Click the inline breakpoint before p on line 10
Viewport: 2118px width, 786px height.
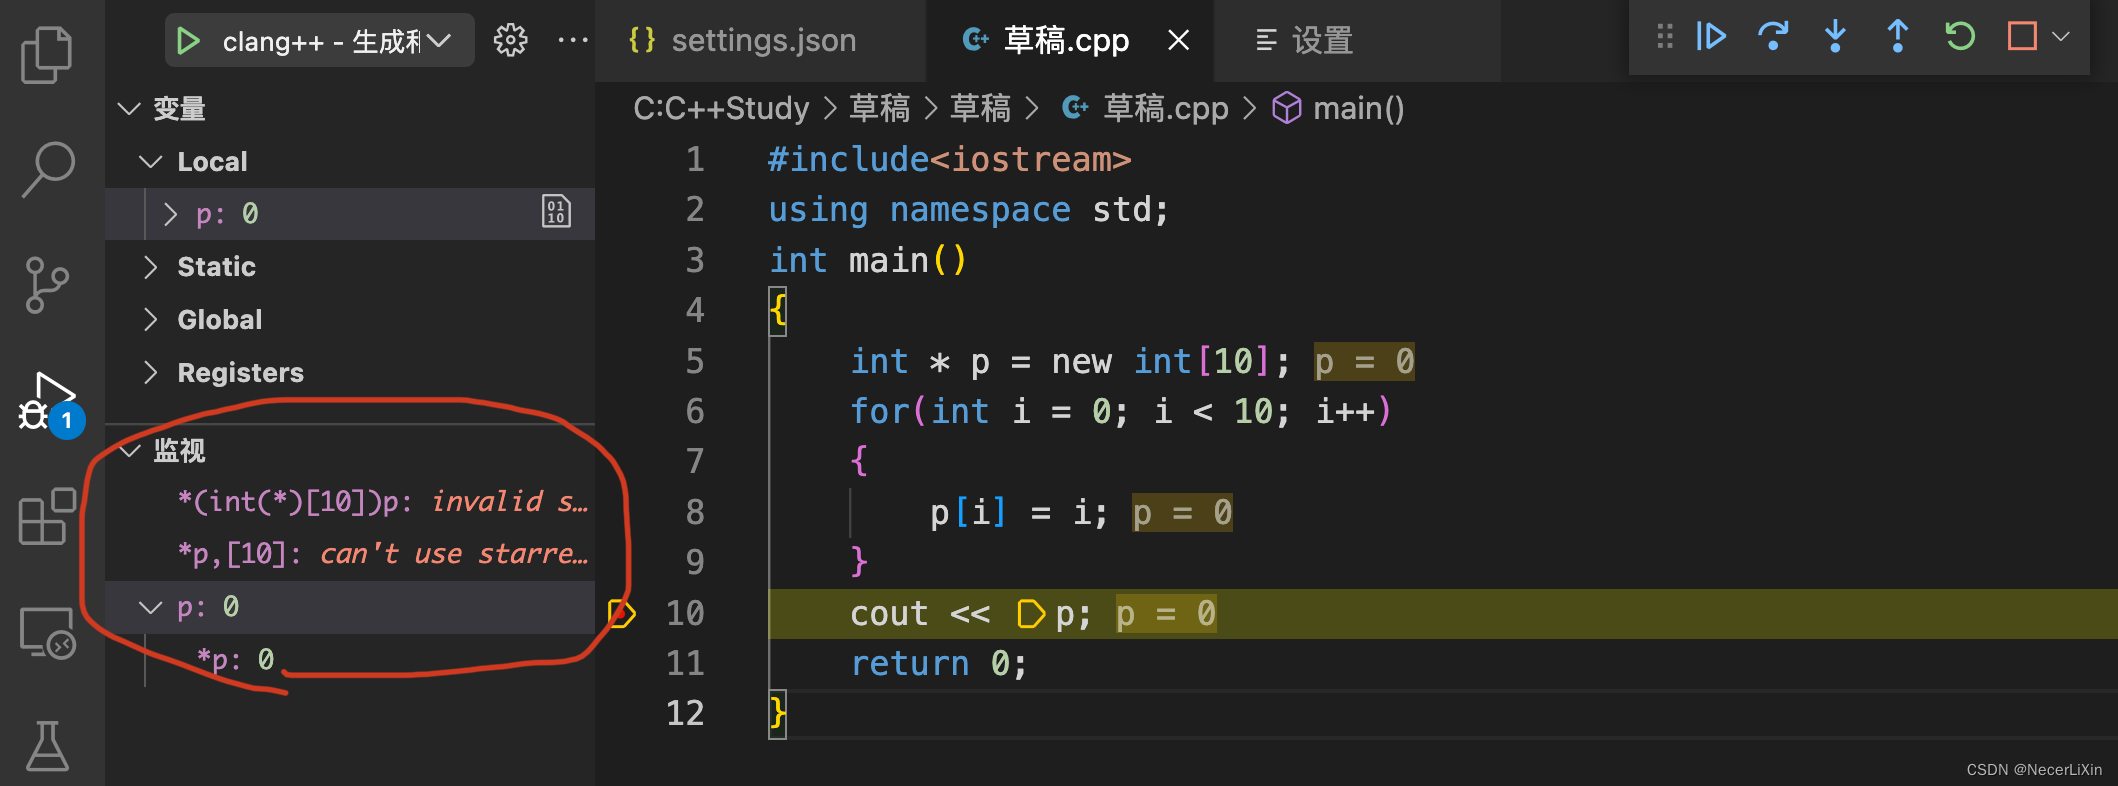click(x=1030, y=613)
